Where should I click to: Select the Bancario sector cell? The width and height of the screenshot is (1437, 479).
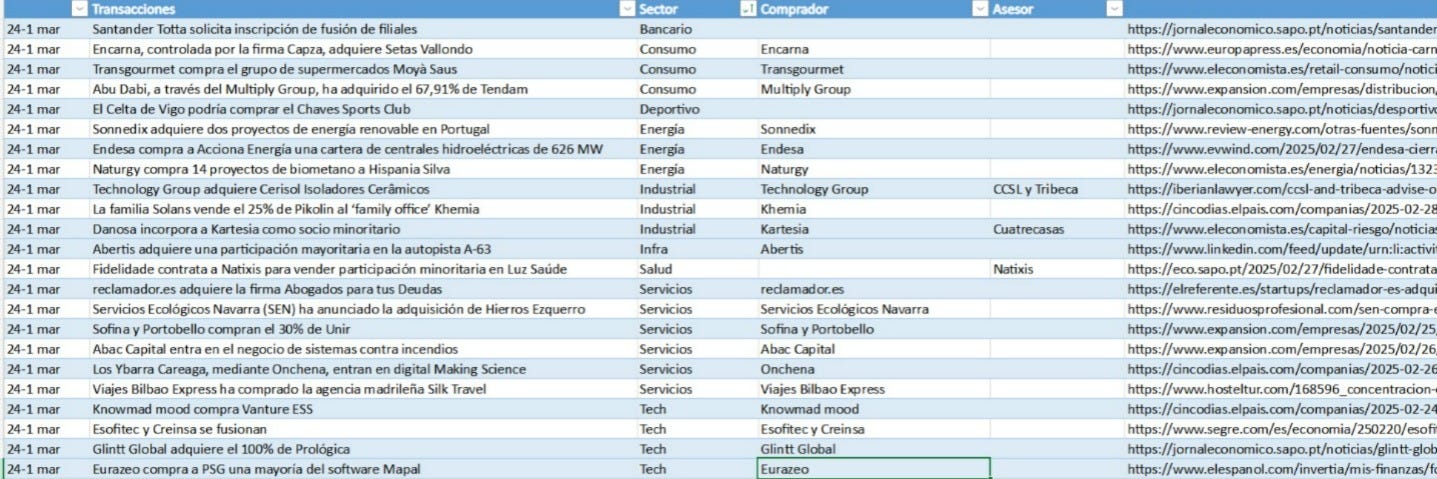[696, 29]
